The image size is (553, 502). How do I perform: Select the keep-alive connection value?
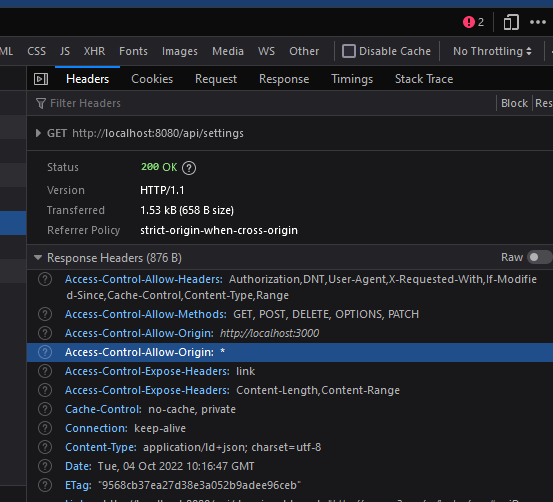pos(160,428)
